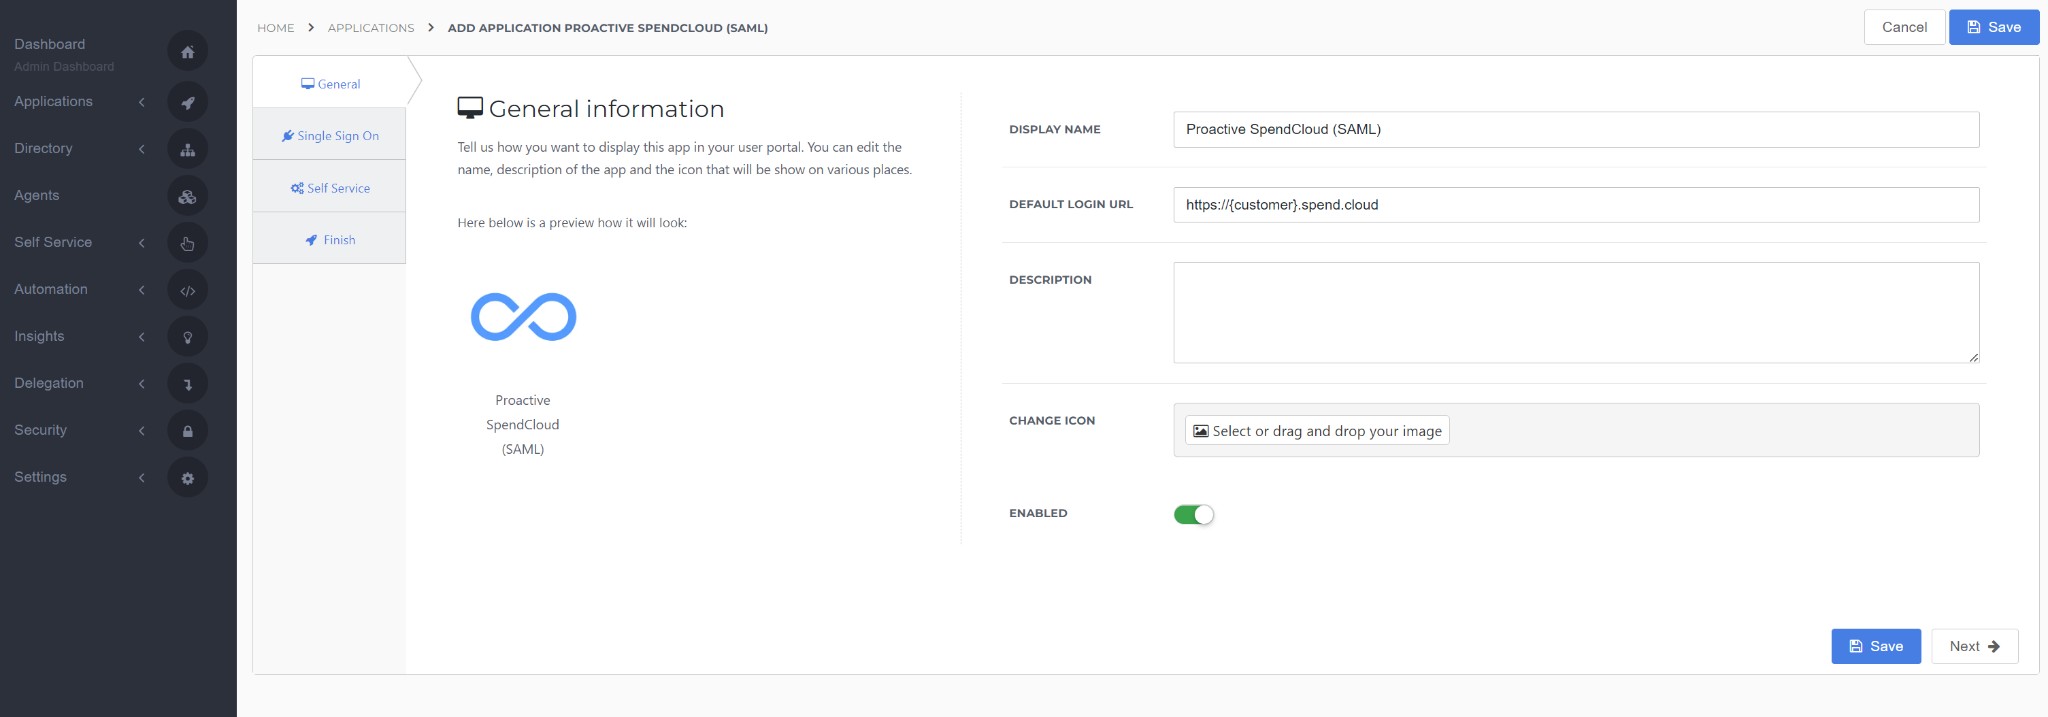Open the General wizard tab
The height and width of the screenshot is (717, 2048).
[x=330, y=84]
